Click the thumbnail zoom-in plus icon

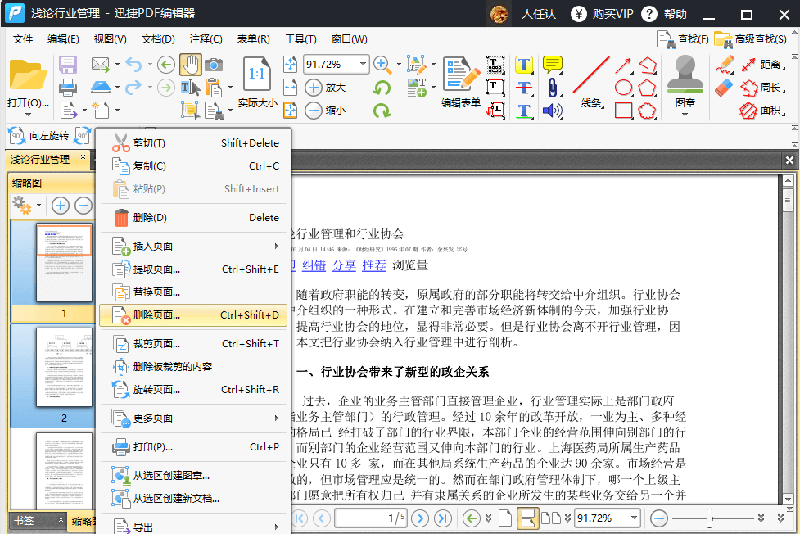(x=60, y=205)
